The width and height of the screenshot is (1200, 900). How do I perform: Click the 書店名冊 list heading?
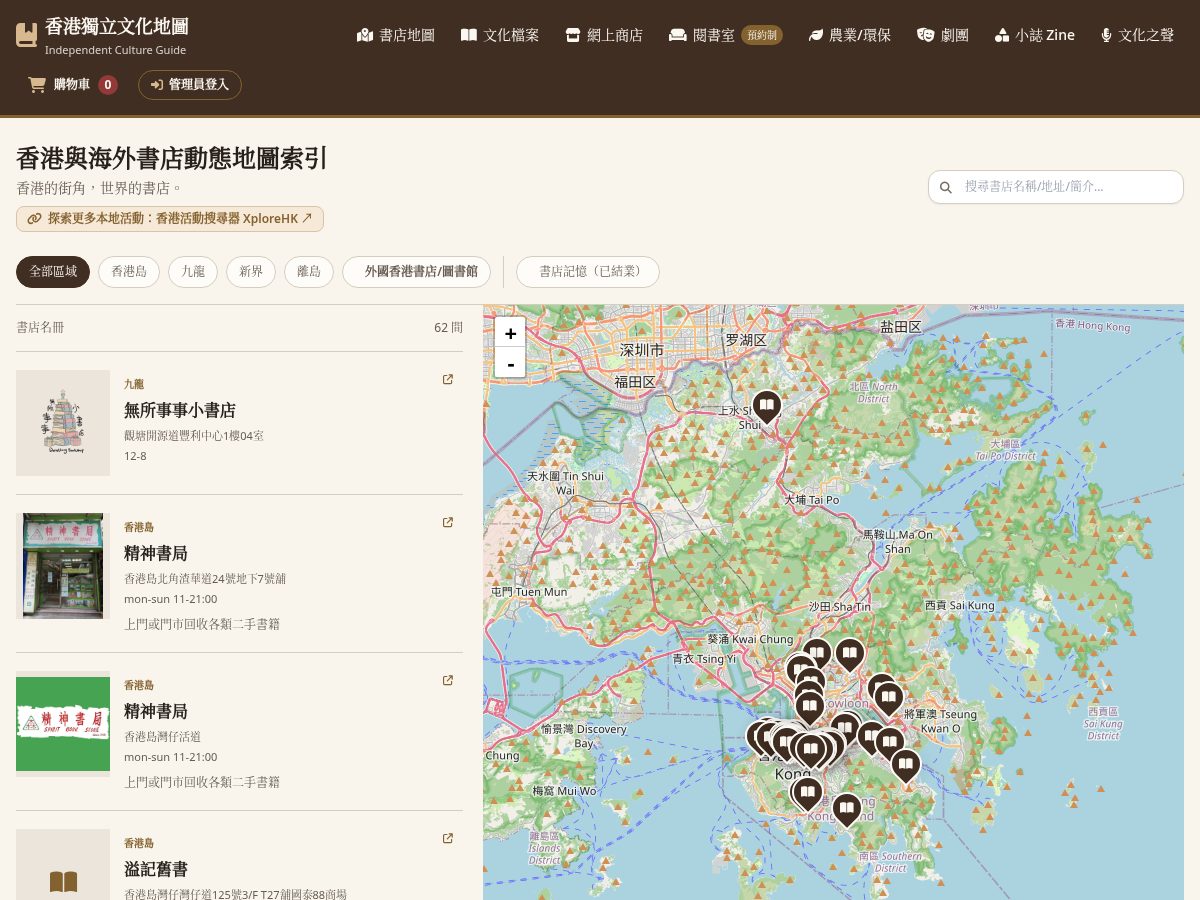pos(40,327)
